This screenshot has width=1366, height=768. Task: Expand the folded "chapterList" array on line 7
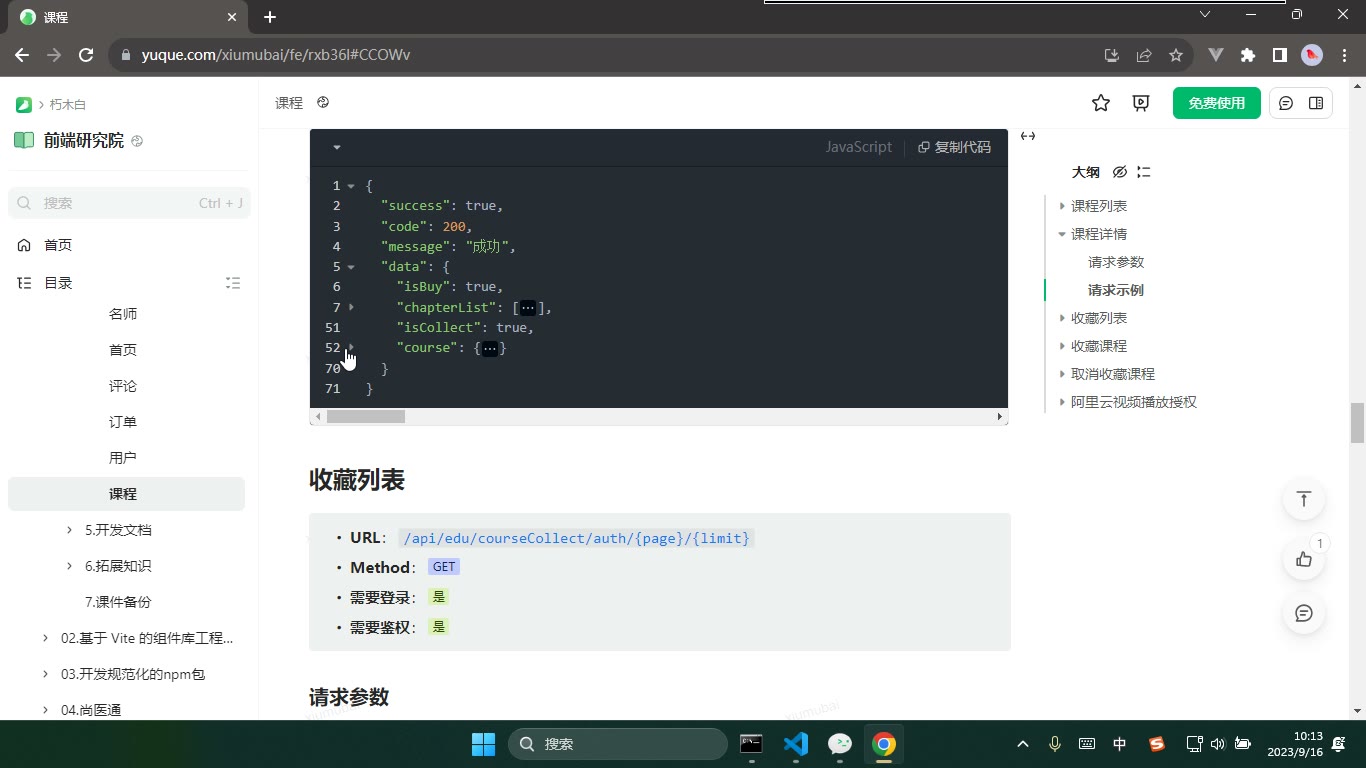coord(351,307)
